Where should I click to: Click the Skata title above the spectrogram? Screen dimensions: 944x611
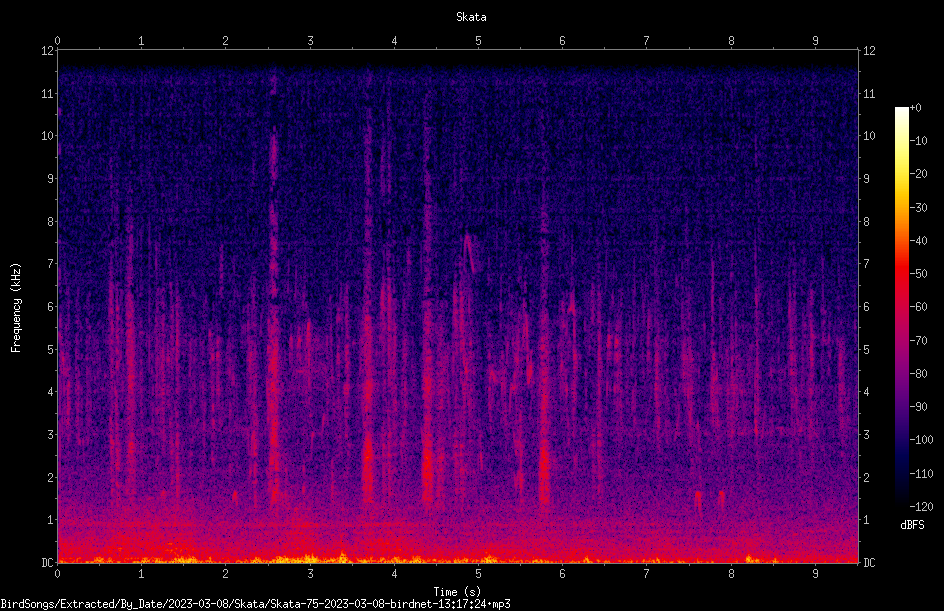coord(471,17)
